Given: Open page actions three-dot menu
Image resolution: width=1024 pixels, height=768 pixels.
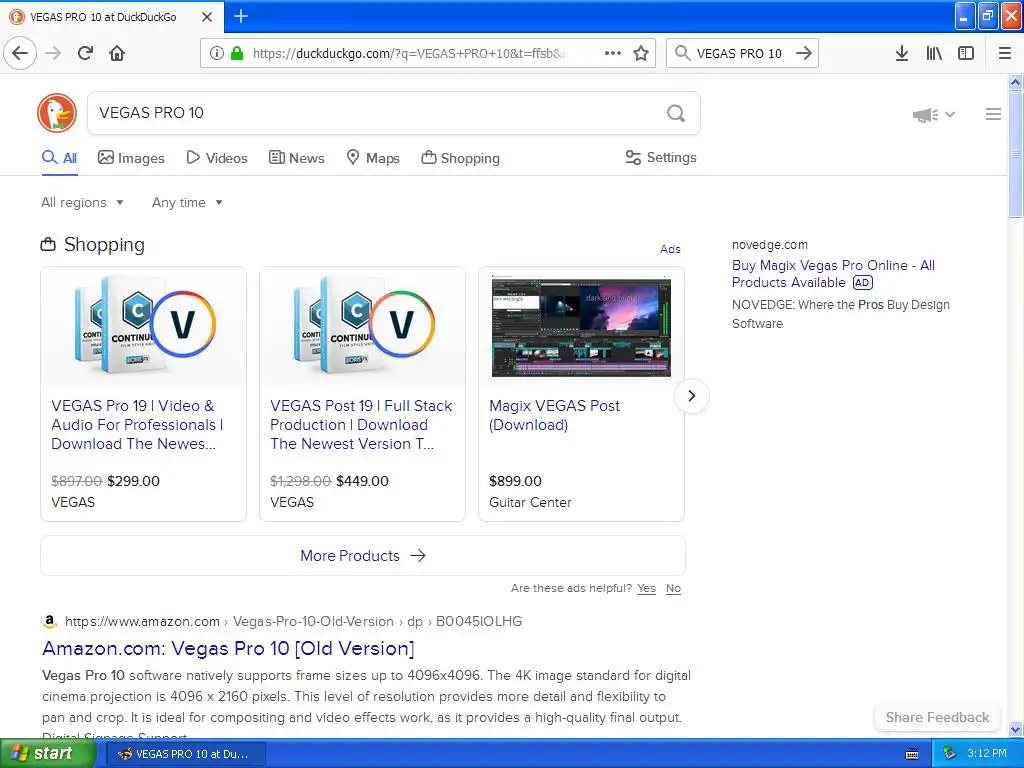Looking at the screenshot, I should (613, 53).
